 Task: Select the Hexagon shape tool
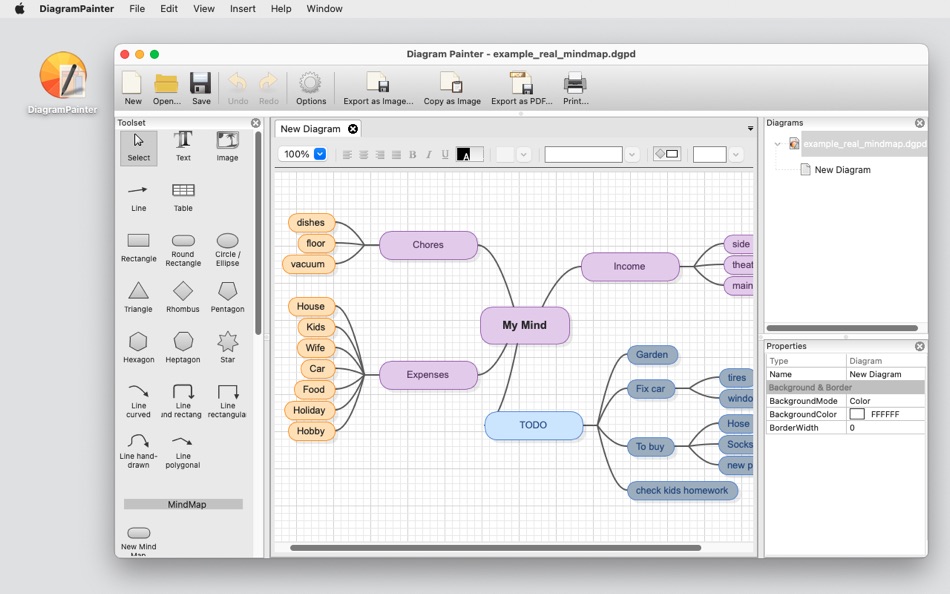139,348
